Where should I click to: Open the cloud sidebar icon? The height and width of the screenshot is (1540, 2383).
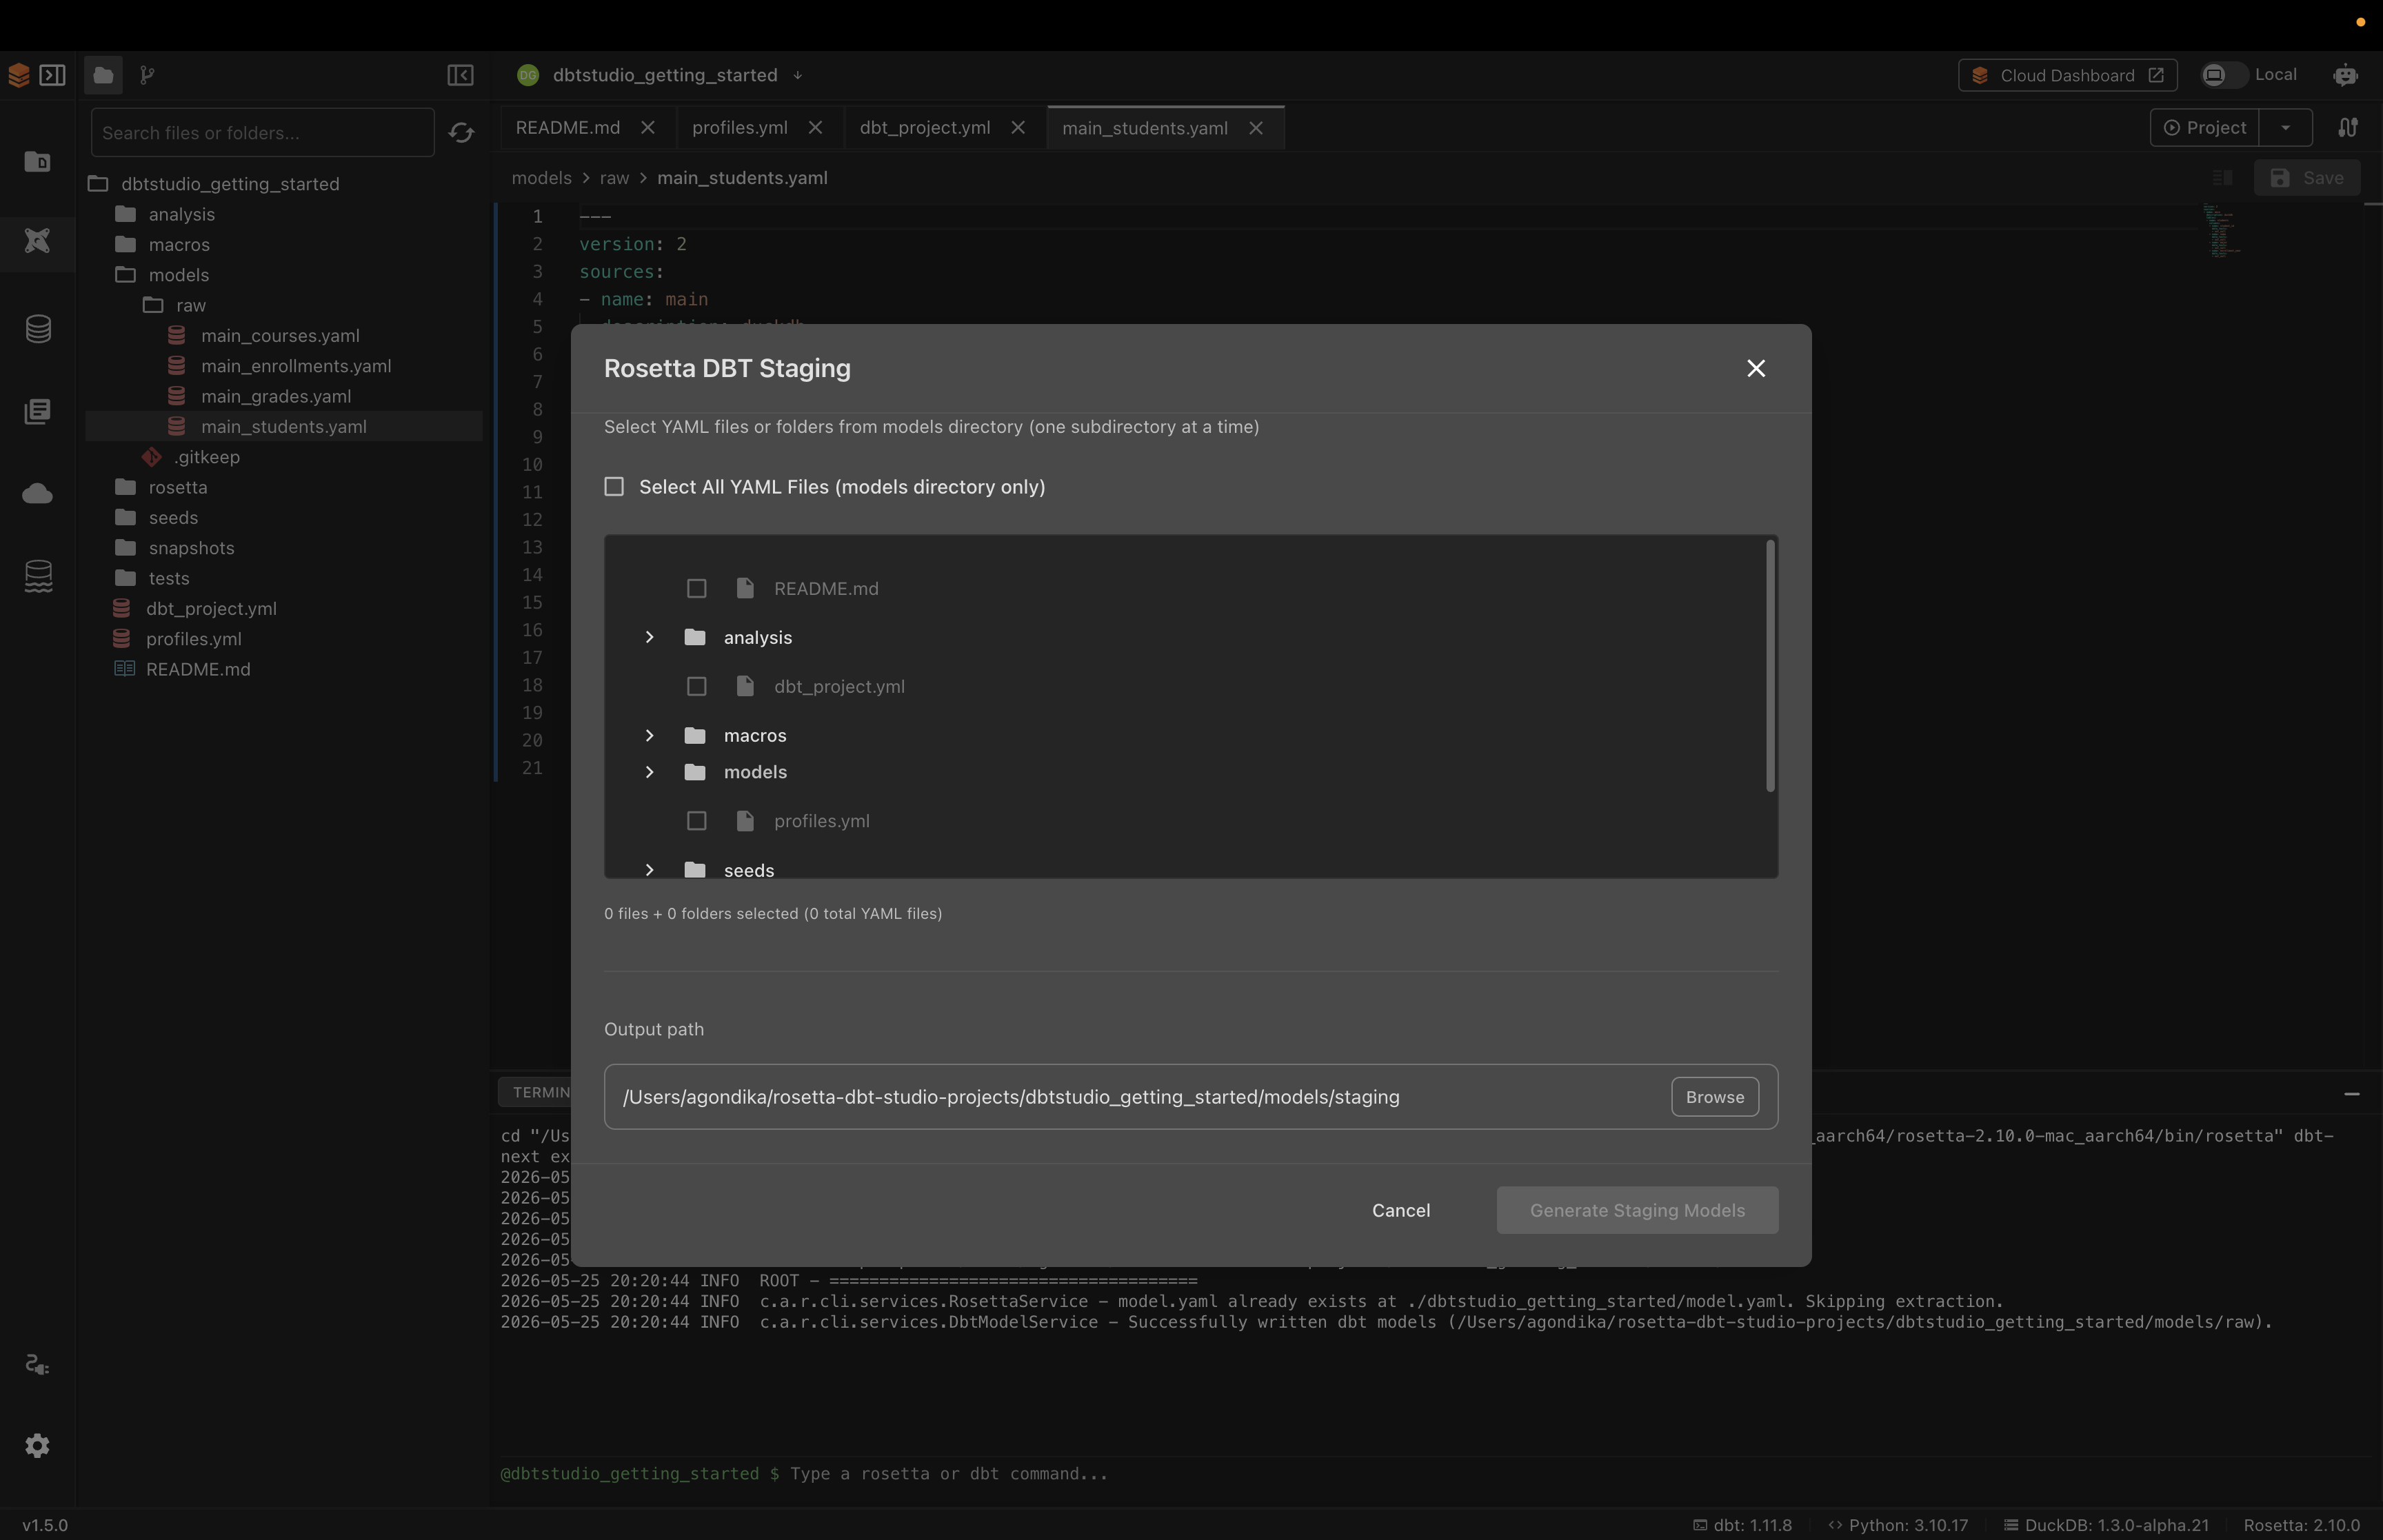click(x=37, y=493)
